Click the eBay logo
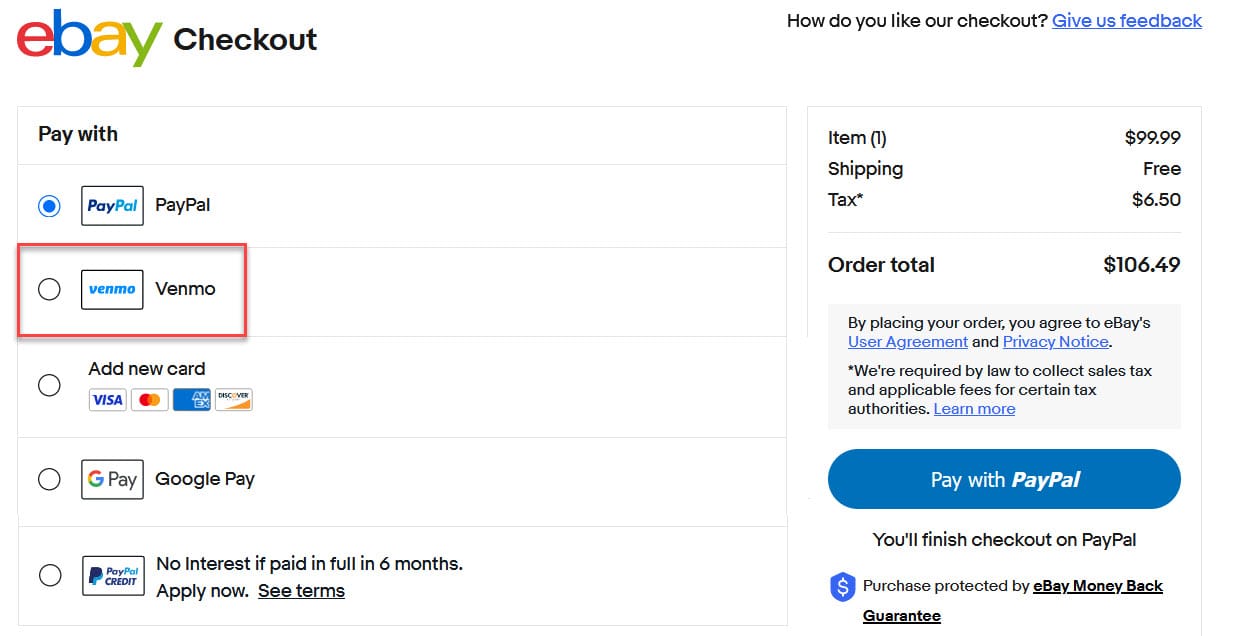This screenshot has height=636, width=1245. point(89,38)
